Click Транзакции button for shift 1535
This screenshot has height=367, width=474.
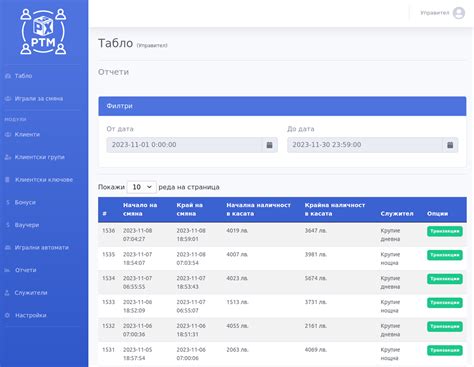click(445, 255)
